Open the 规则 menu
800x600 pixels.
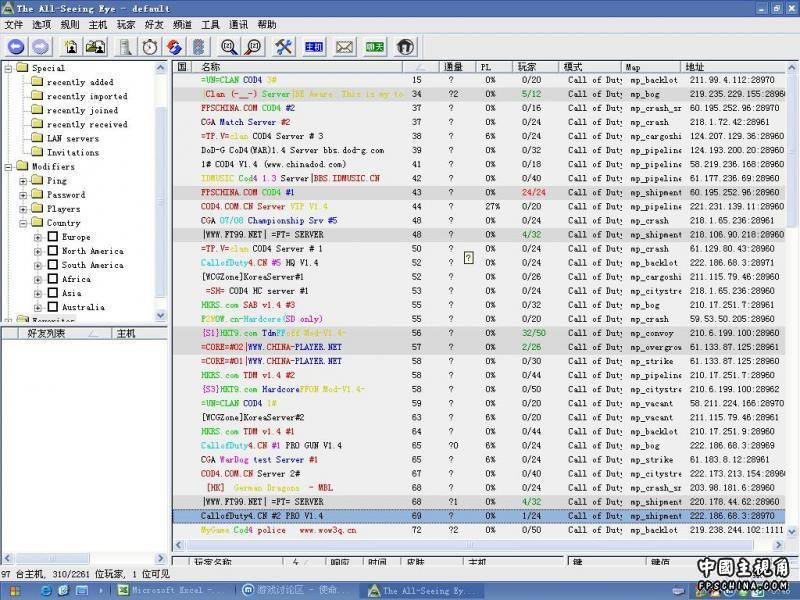(x=70, y=24)
